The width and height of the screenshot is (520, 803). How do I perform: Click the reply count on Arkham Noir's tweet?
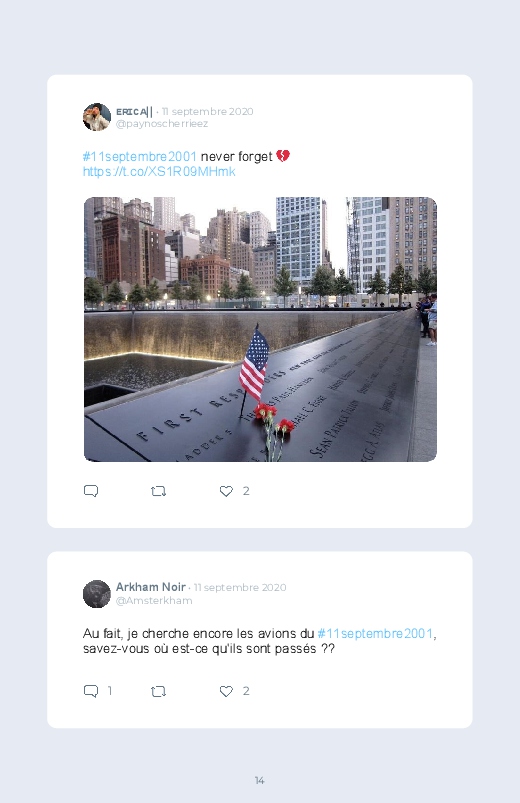[x=110, y=691]
